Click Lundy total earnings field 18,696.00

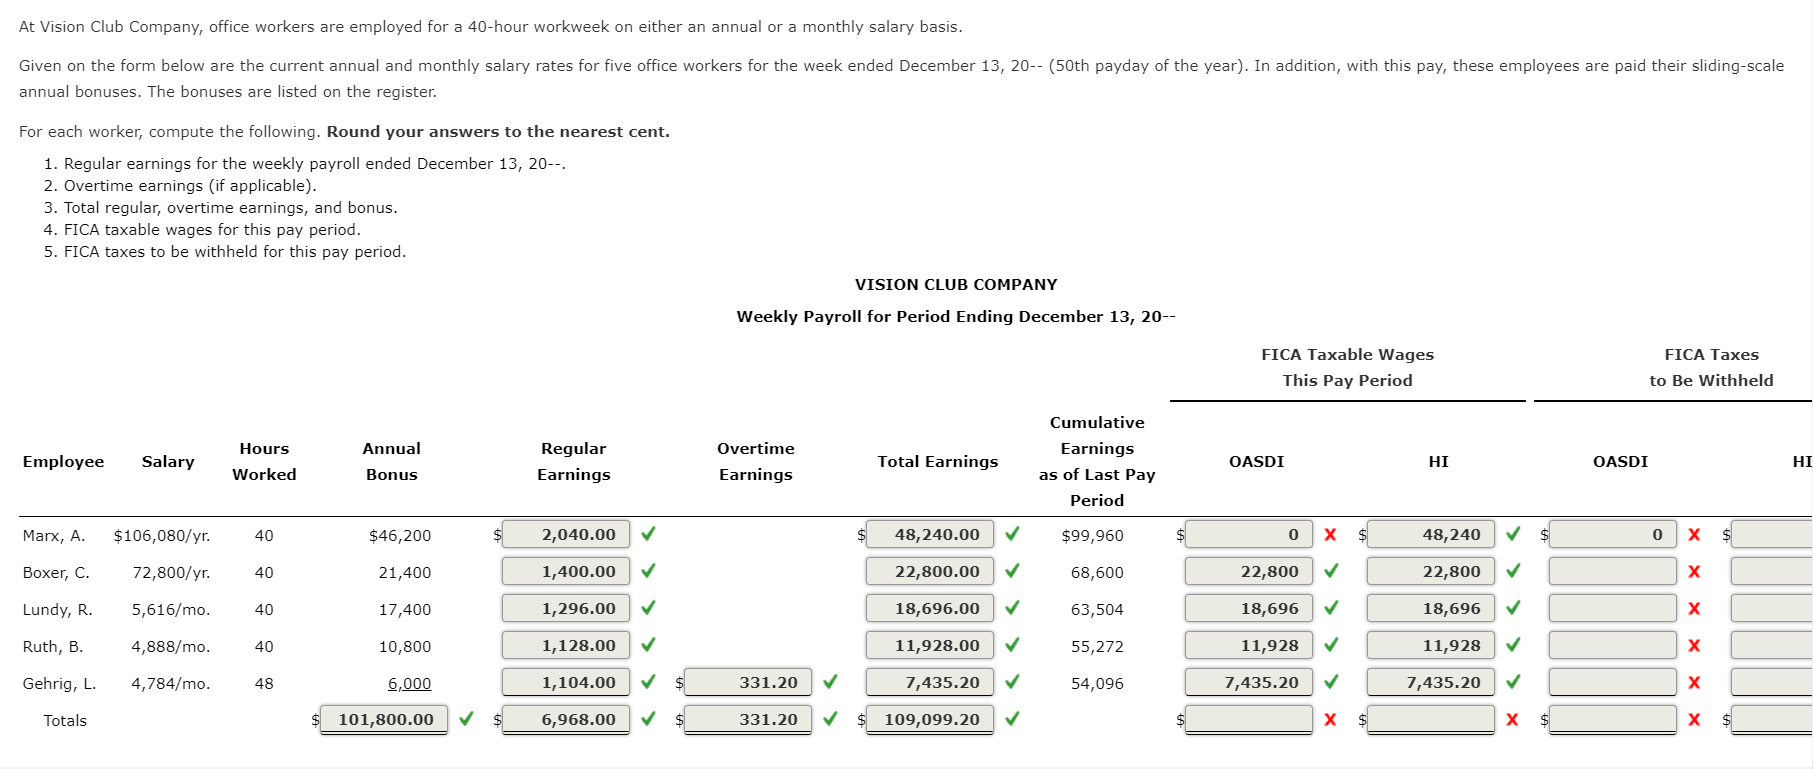[x=930, y=608]
